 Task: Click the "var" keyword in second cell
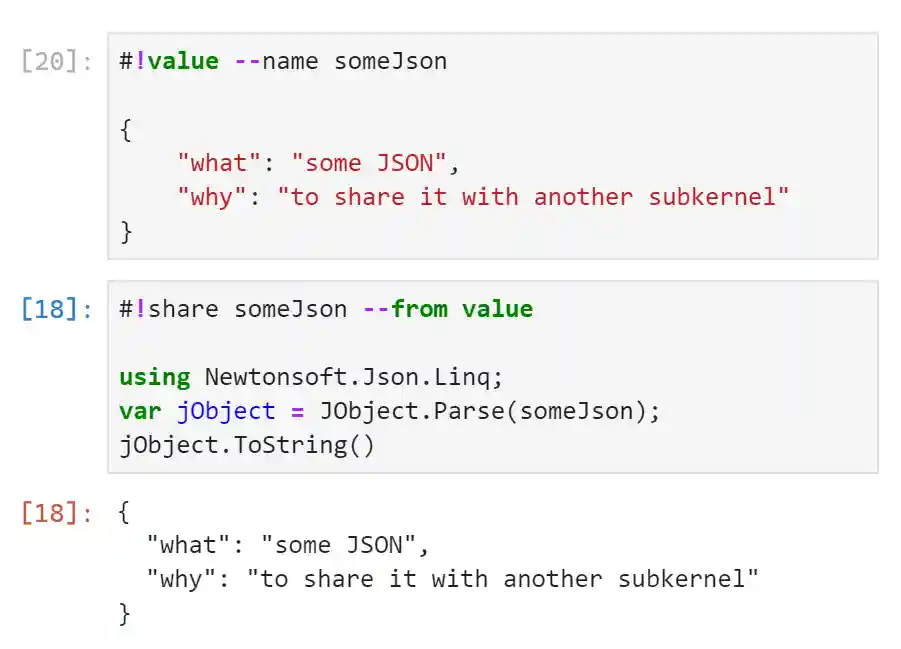(140, 411)
